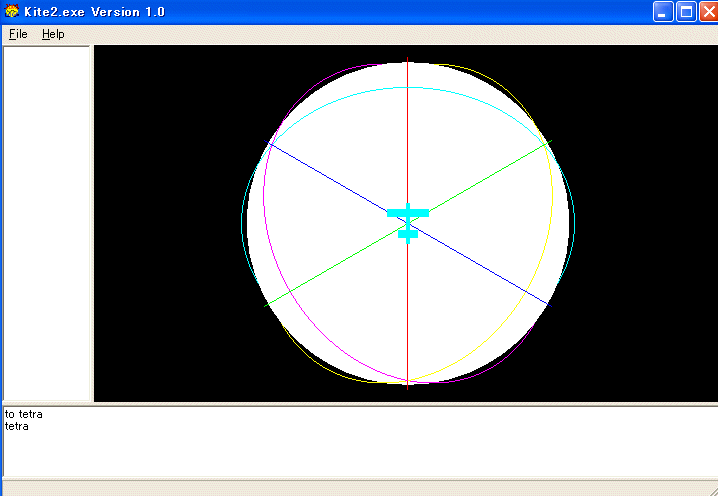Click the cyan kite plane figure

(x=408, y=223)
